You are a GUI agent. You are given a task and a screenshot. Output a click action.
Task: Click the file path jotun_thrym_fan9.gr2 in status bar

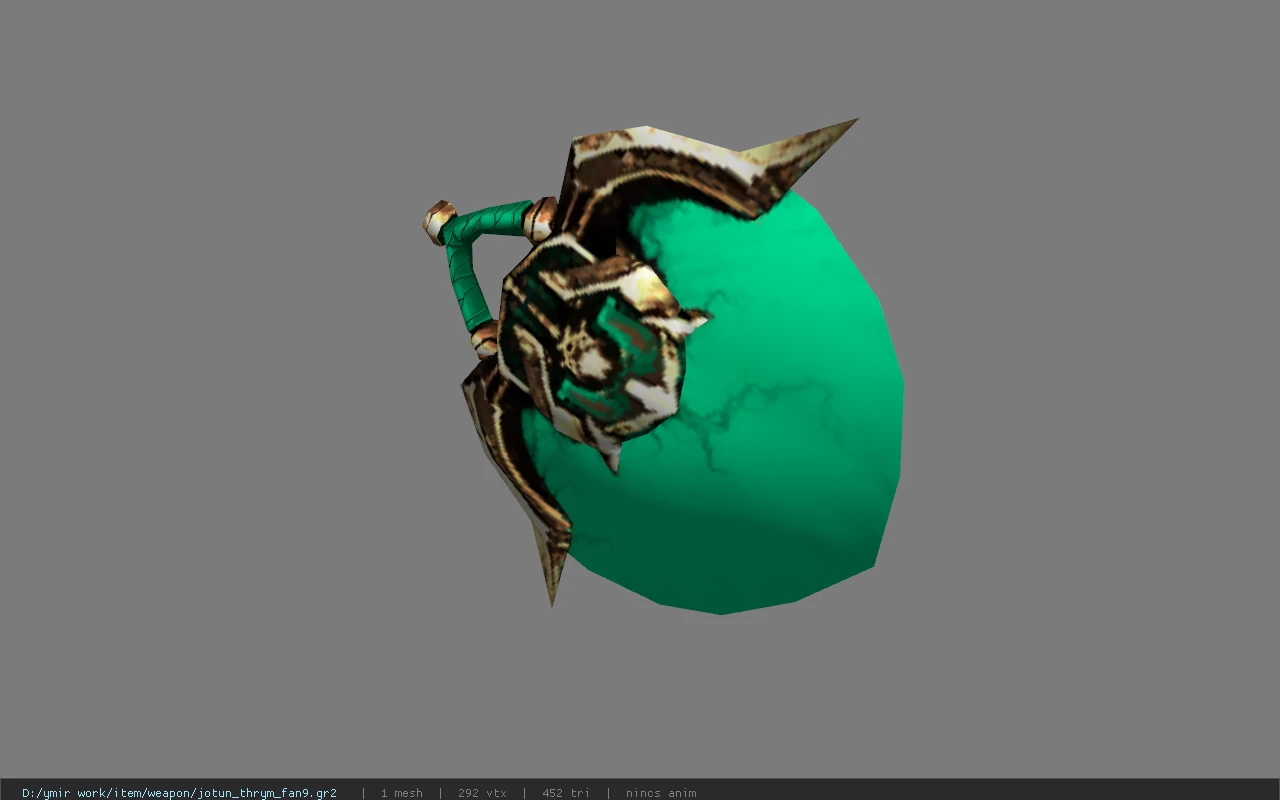(179, 793)
